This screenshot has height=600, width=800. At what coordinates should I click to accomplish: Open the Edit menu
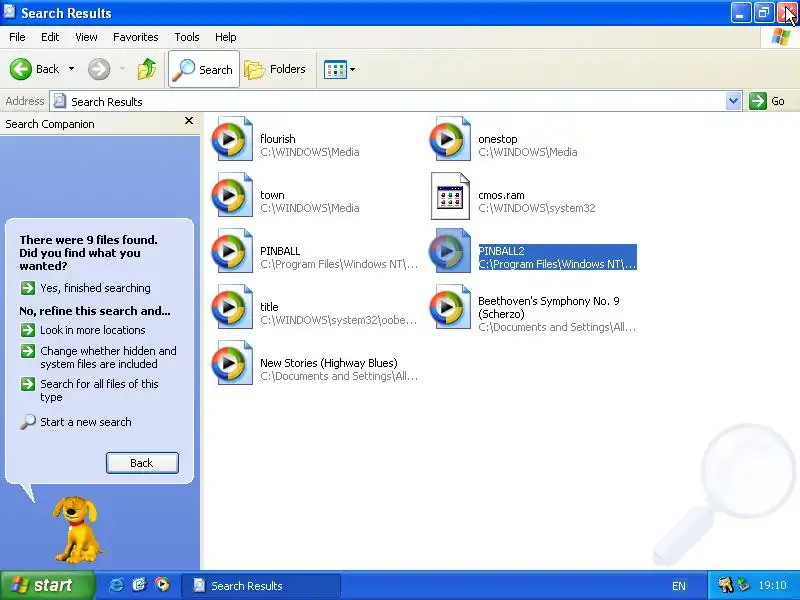tap(50, 37)
